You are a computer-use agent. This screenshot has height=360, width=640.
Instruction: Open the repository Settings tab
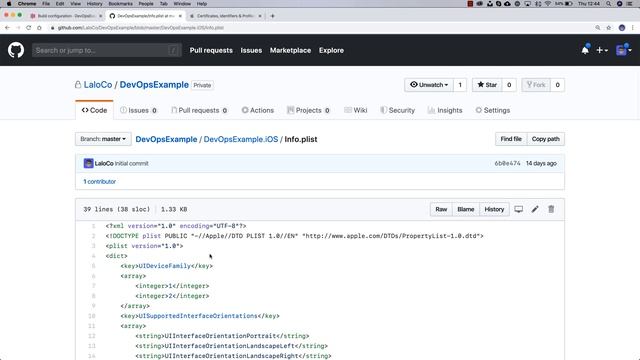coord(493,110)
